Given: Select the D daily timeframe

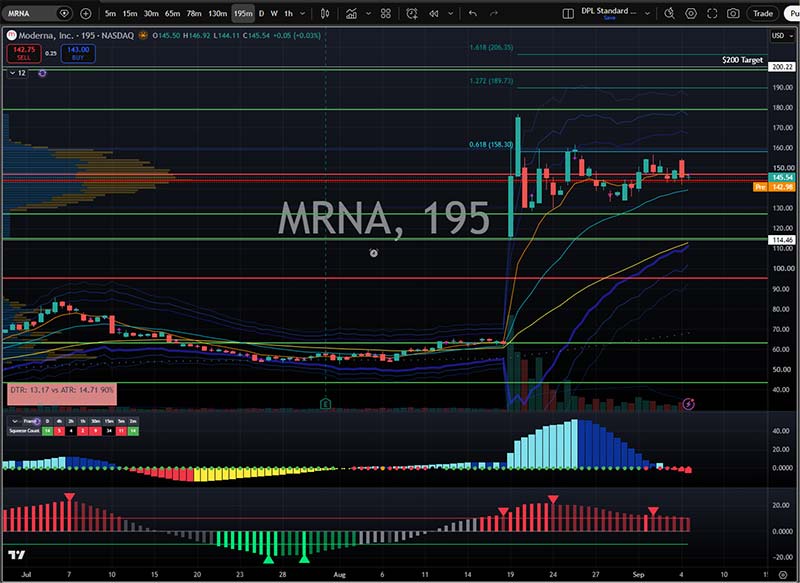Looking at the screenshot, I should coord(261,14).
